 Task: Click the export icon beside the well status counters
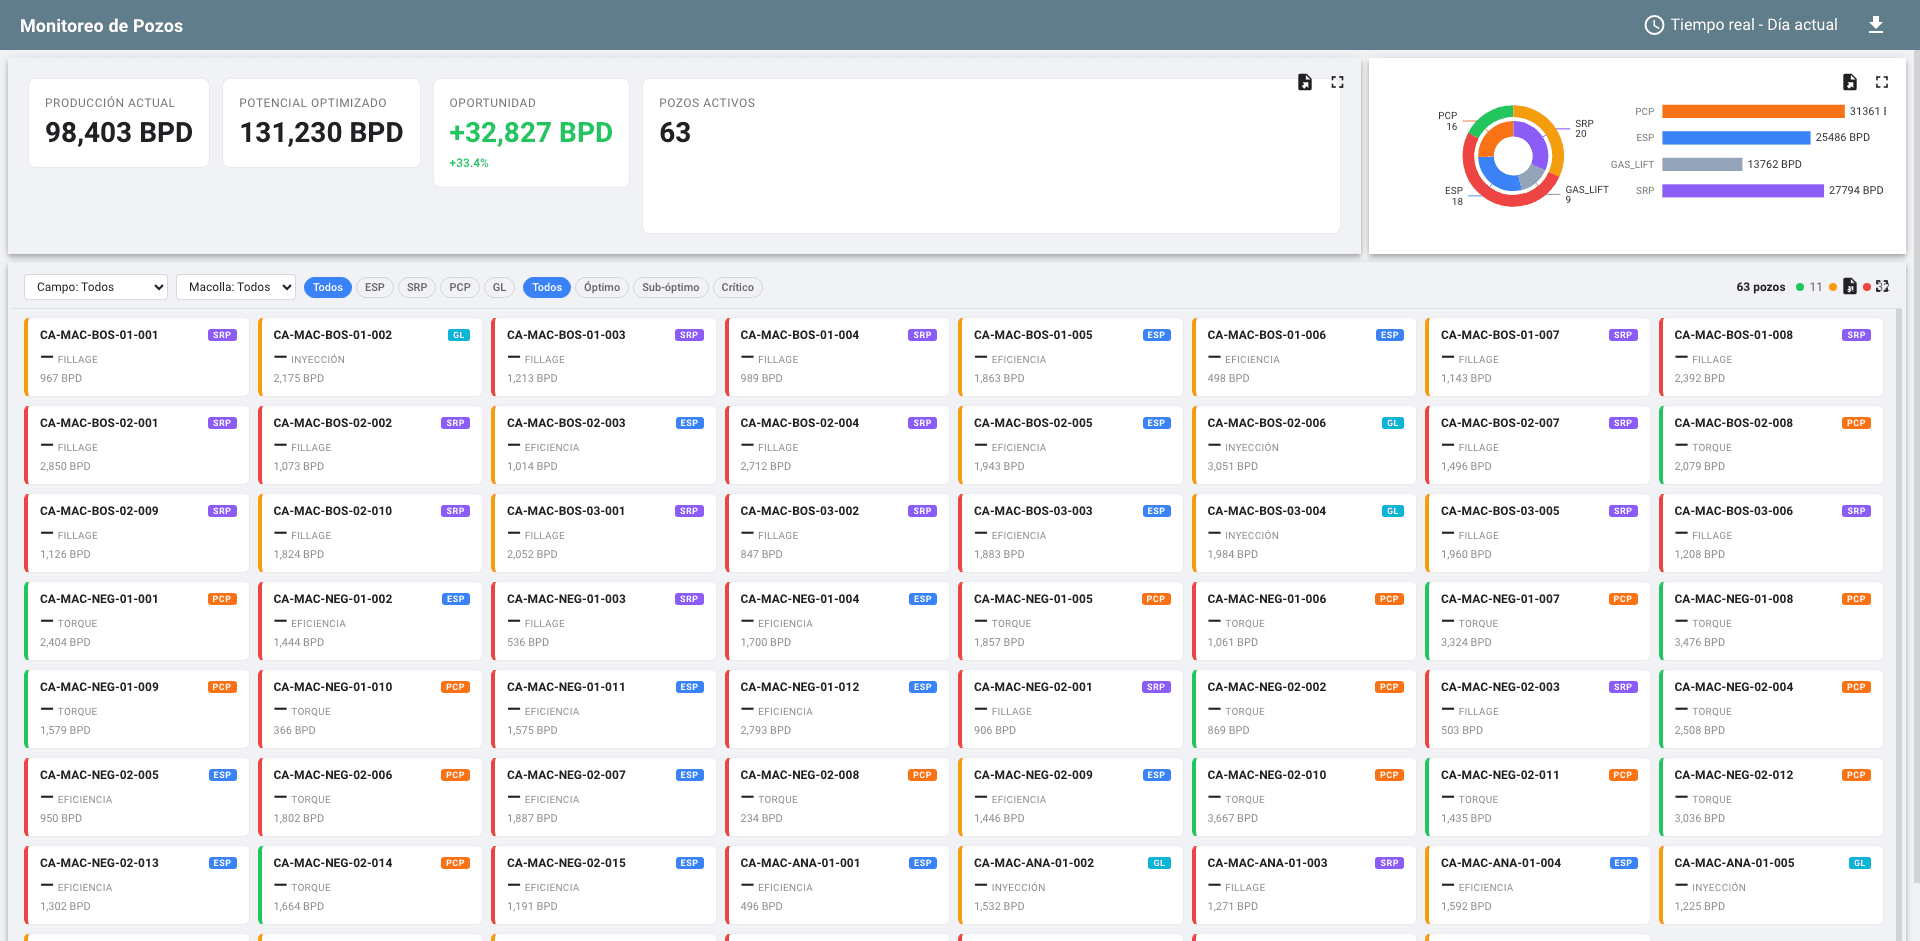click(x=1848, y=286)
